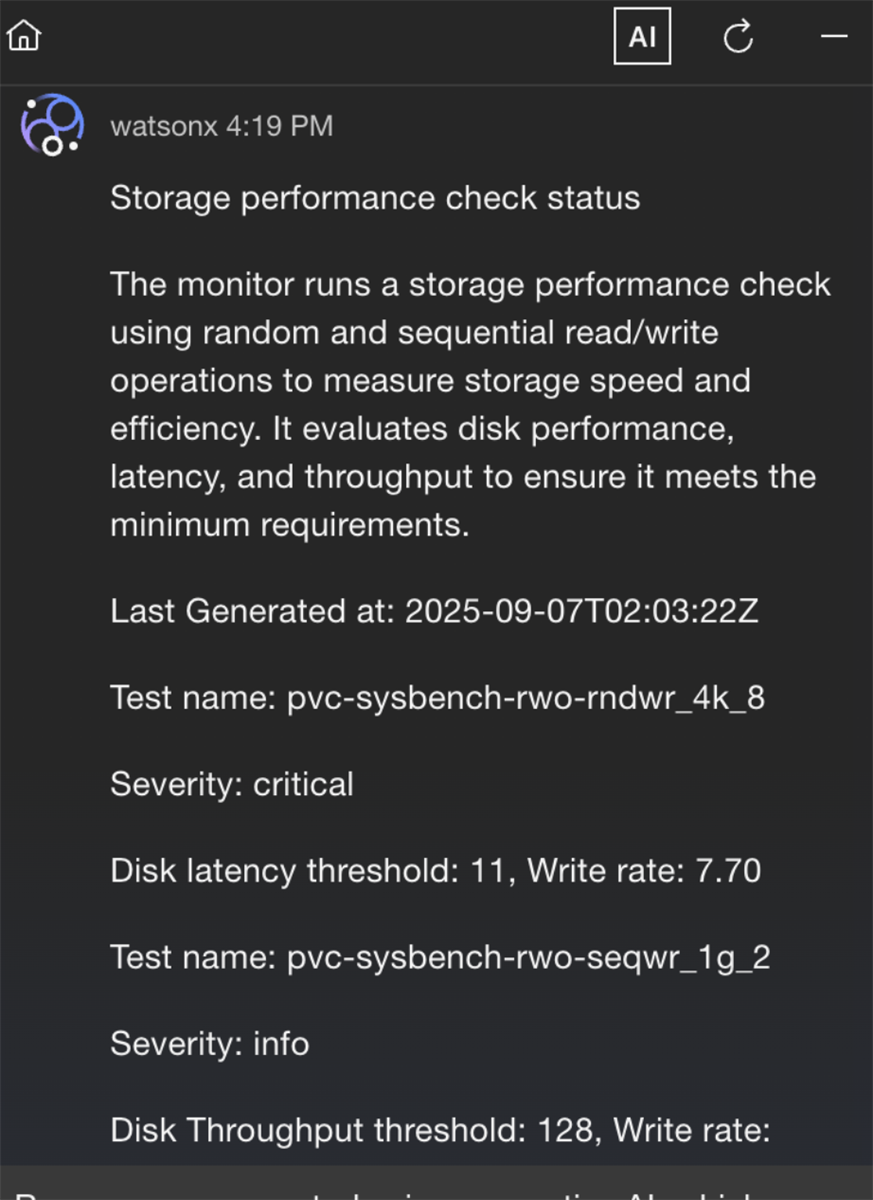Click test name pvc-sysbench-rwo-seqwr_1g_2
The image size is (873, 1200).
coord(528,958)
